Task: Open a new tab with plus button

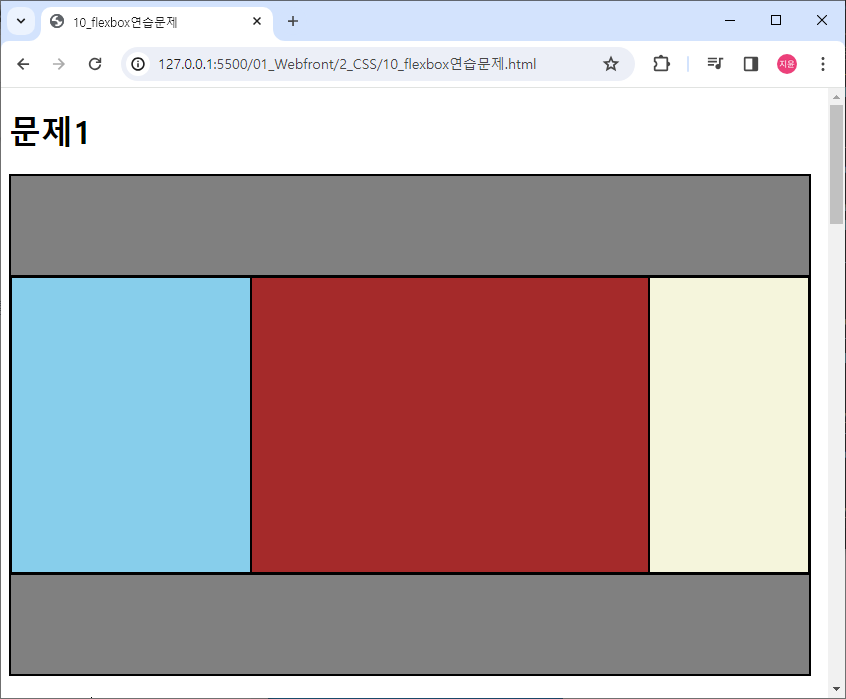Action: click(x=292, y=22)
